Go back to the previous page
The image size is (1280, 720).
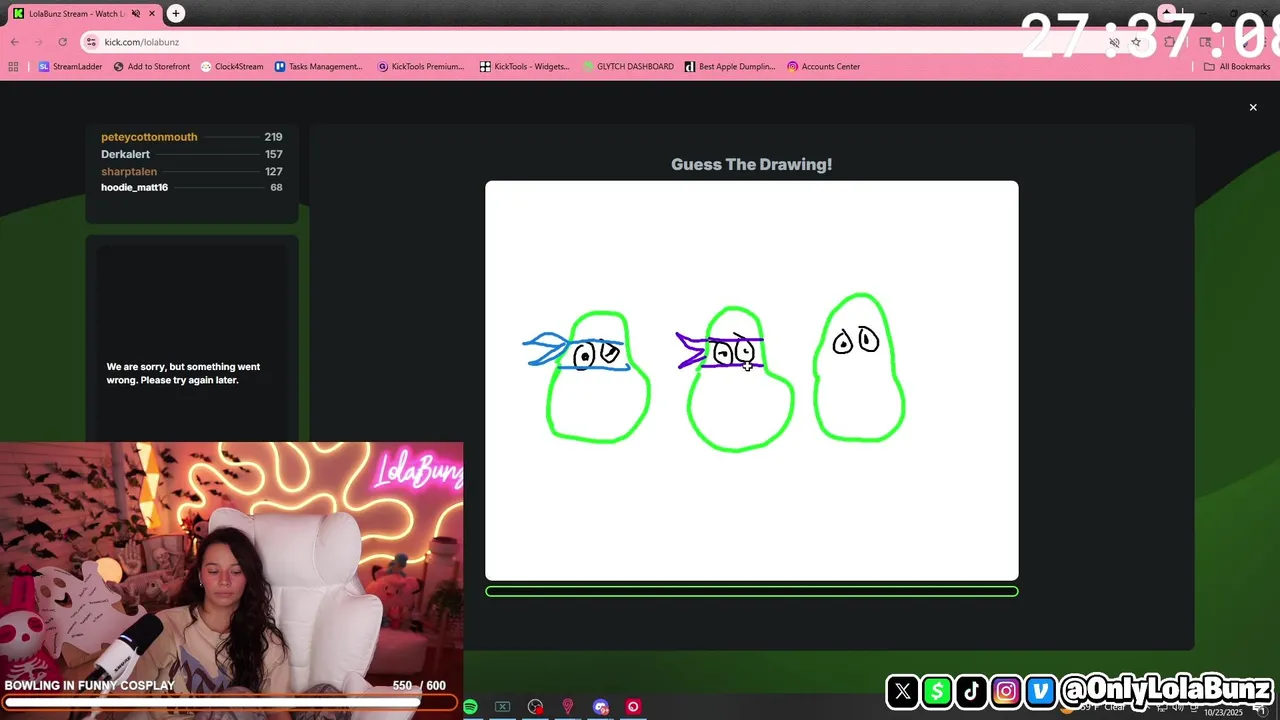tap(14, 42)
